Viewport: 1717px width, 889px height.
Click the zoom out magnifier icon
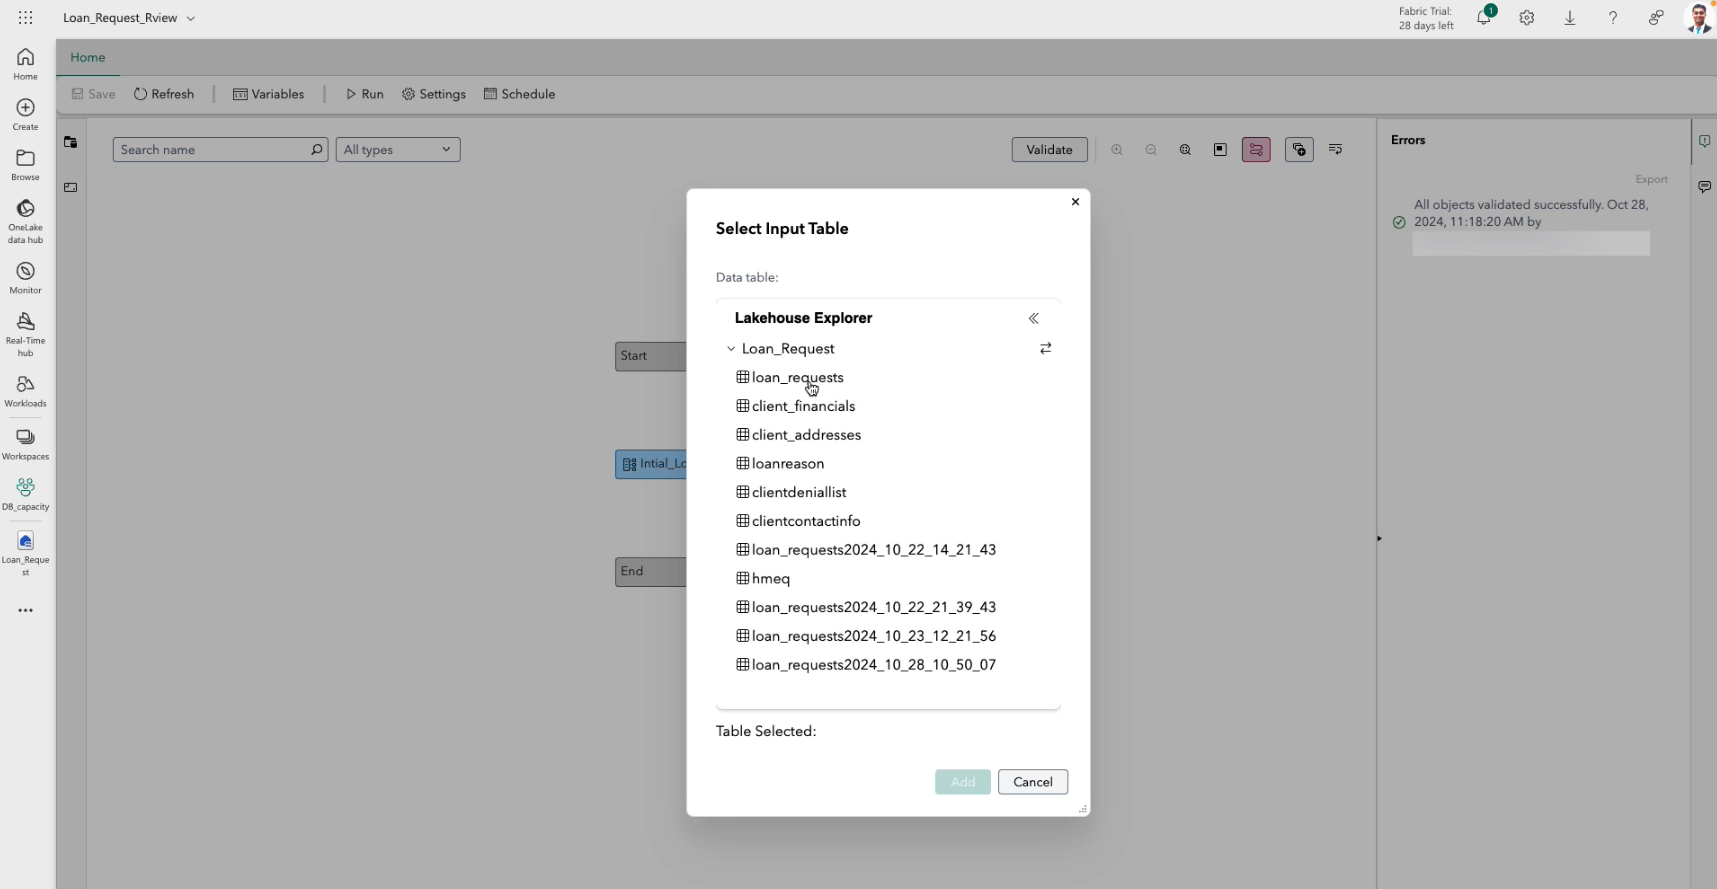pos(1151,150)
